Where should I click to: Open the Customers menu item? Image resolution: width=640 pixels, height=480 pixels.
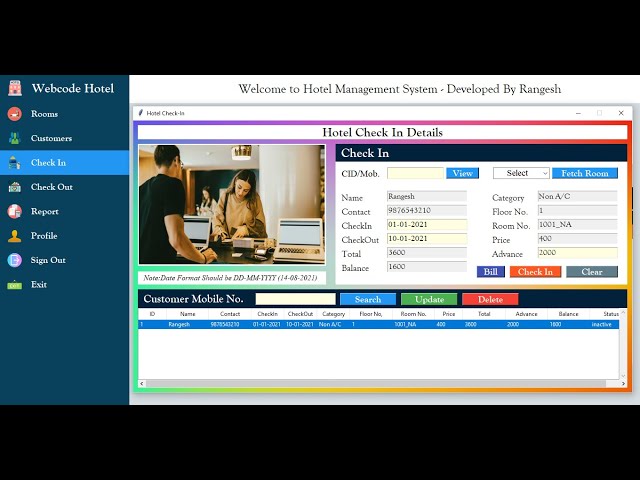coord(51,138)
